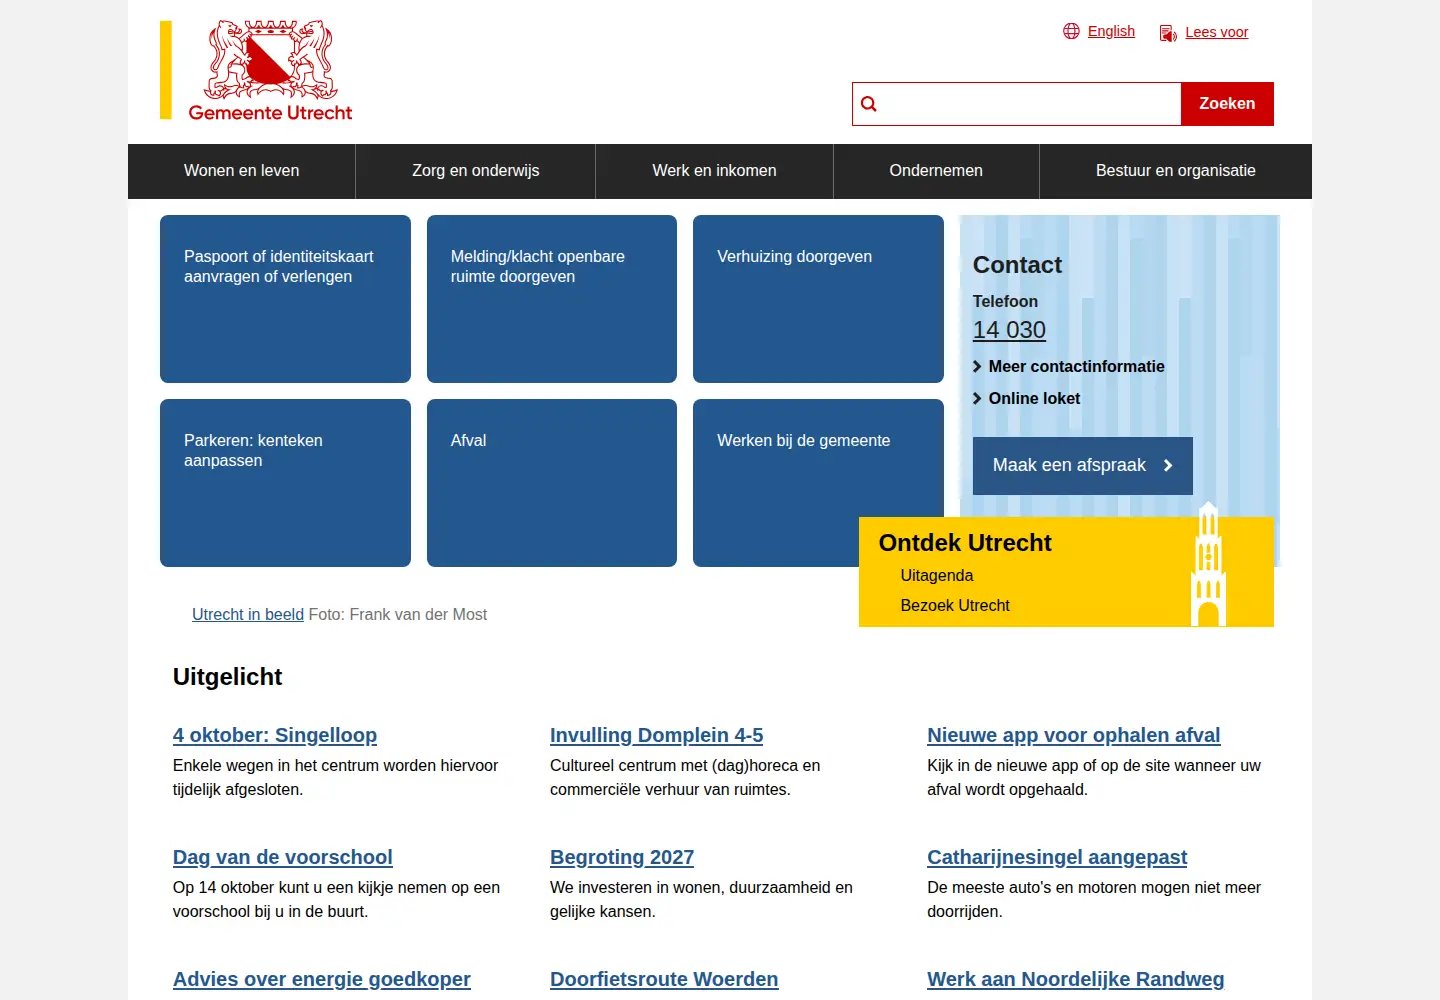Open the Bestuur en organisatie menu

[1176, 171]
